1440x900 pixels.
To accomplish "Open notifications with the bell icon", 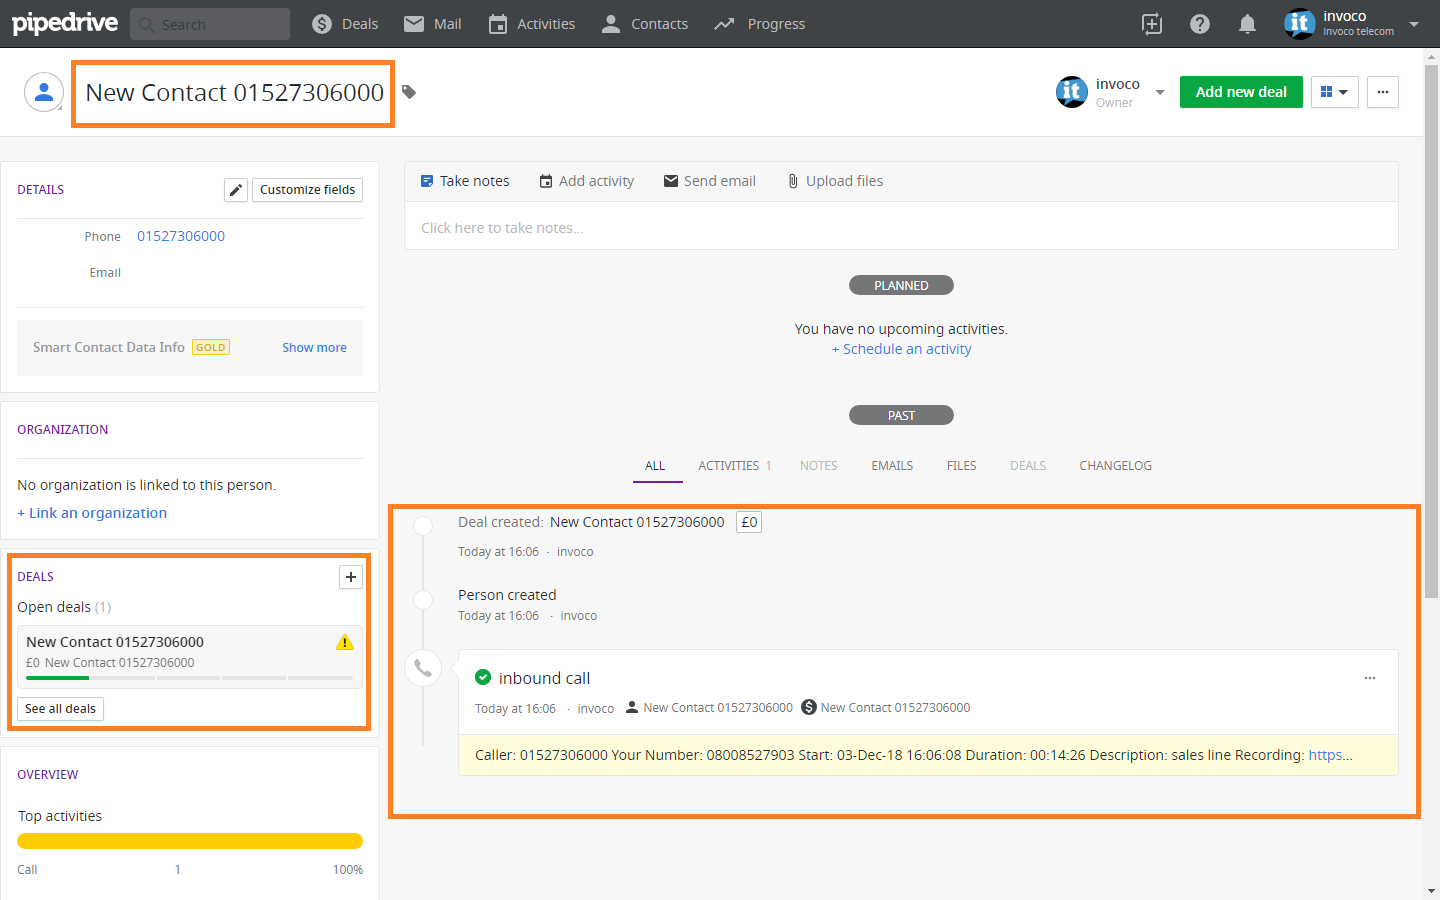I will tap(1247, 23).
